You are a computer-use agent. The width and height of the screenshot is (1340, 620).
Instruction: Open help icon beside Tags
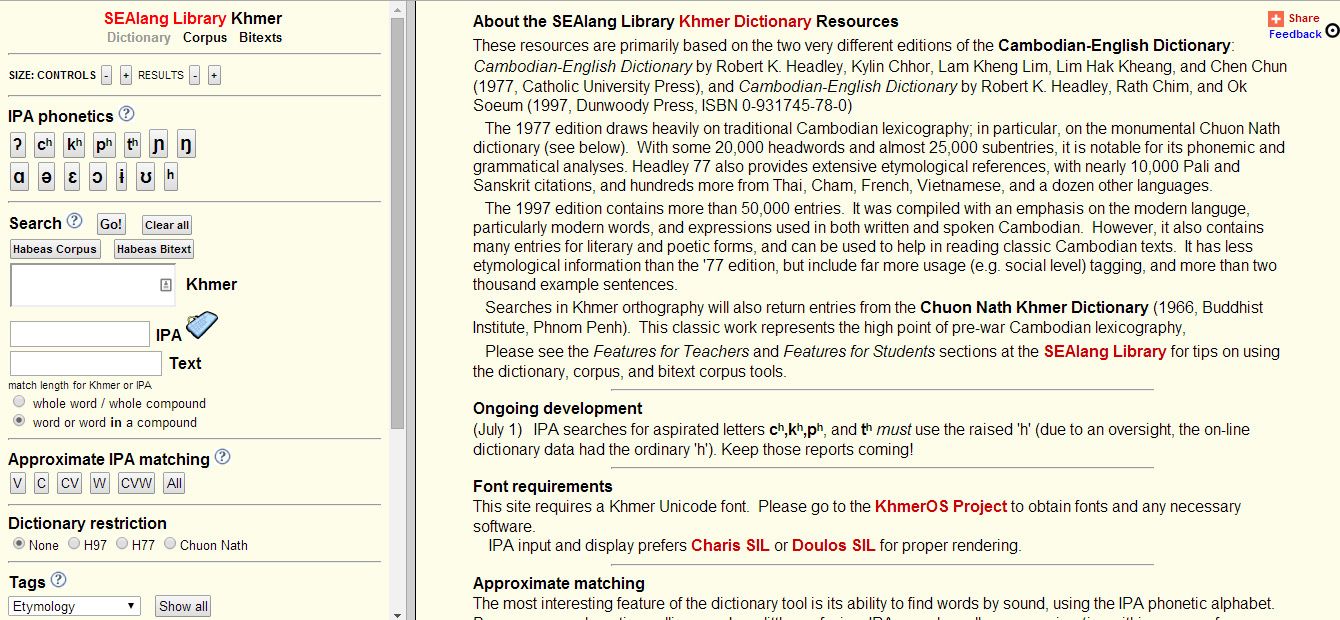(x=58, y=580)
